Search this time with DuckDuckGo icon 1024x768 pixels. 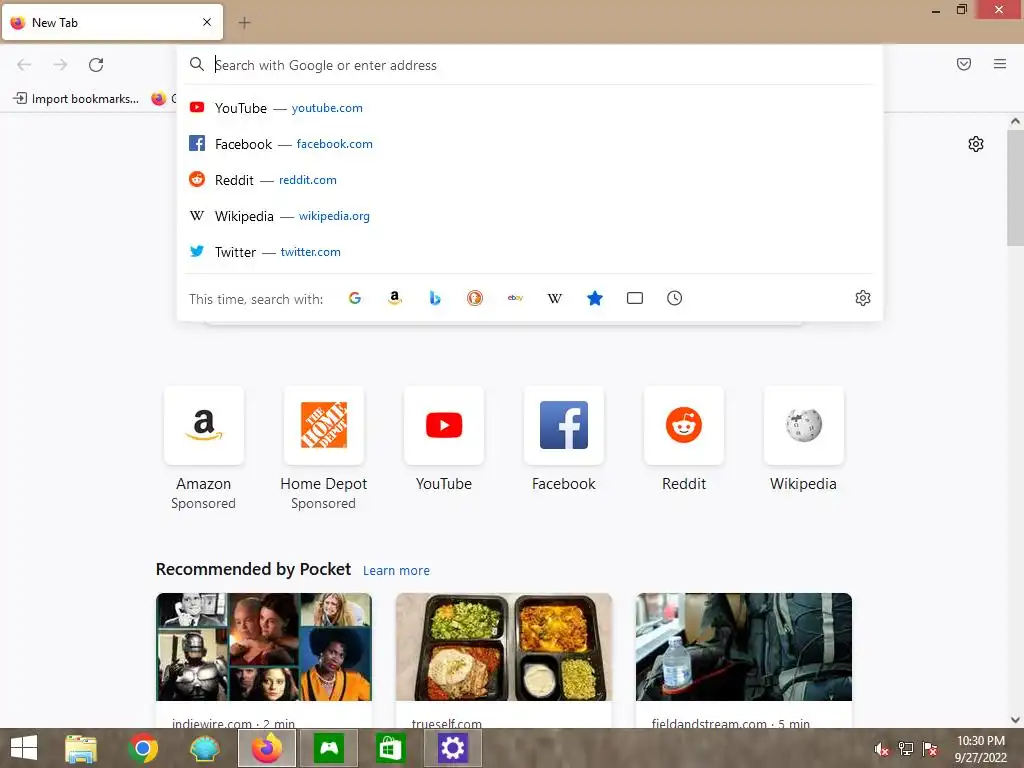[x=475, y=298]
